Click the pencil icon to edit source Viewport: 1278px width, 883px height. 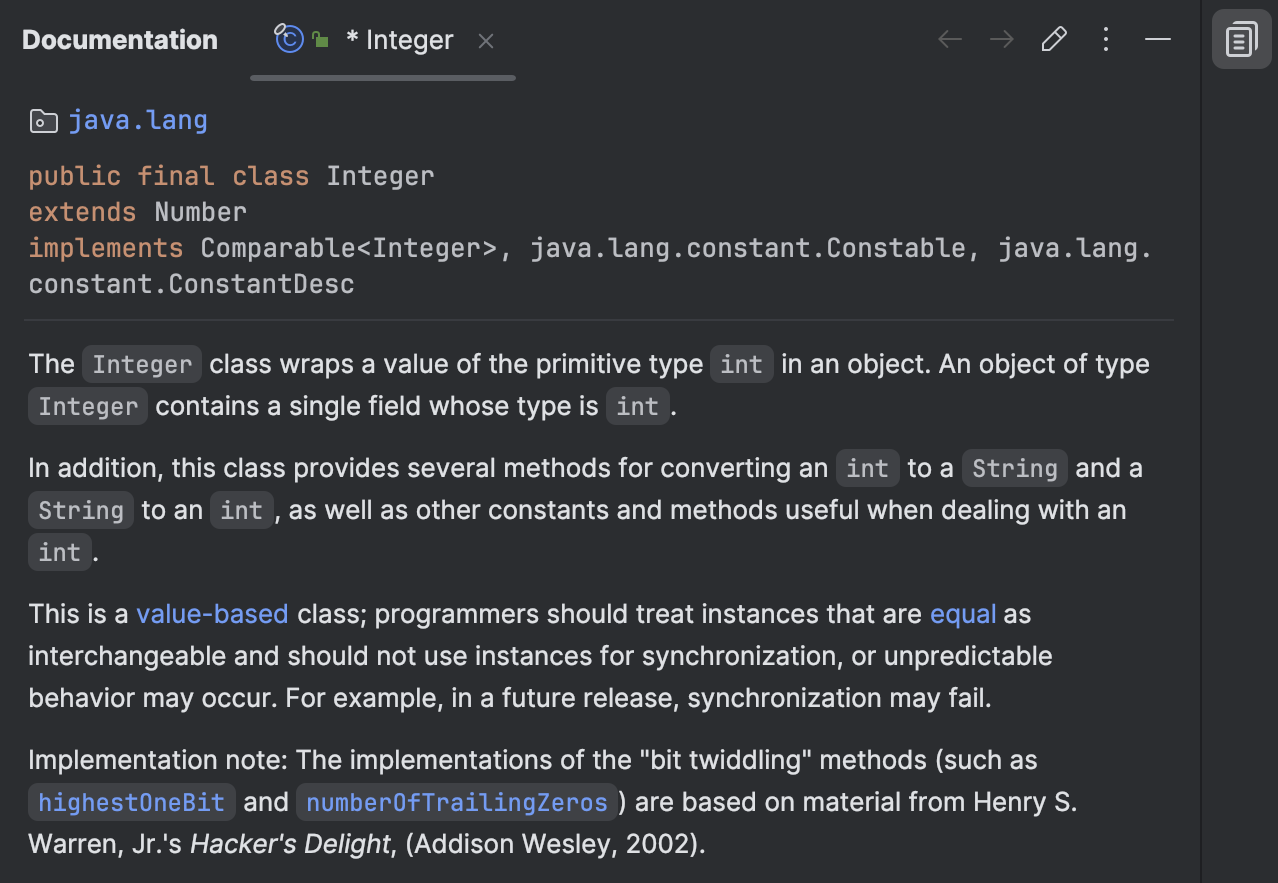tap(1053, 39)
